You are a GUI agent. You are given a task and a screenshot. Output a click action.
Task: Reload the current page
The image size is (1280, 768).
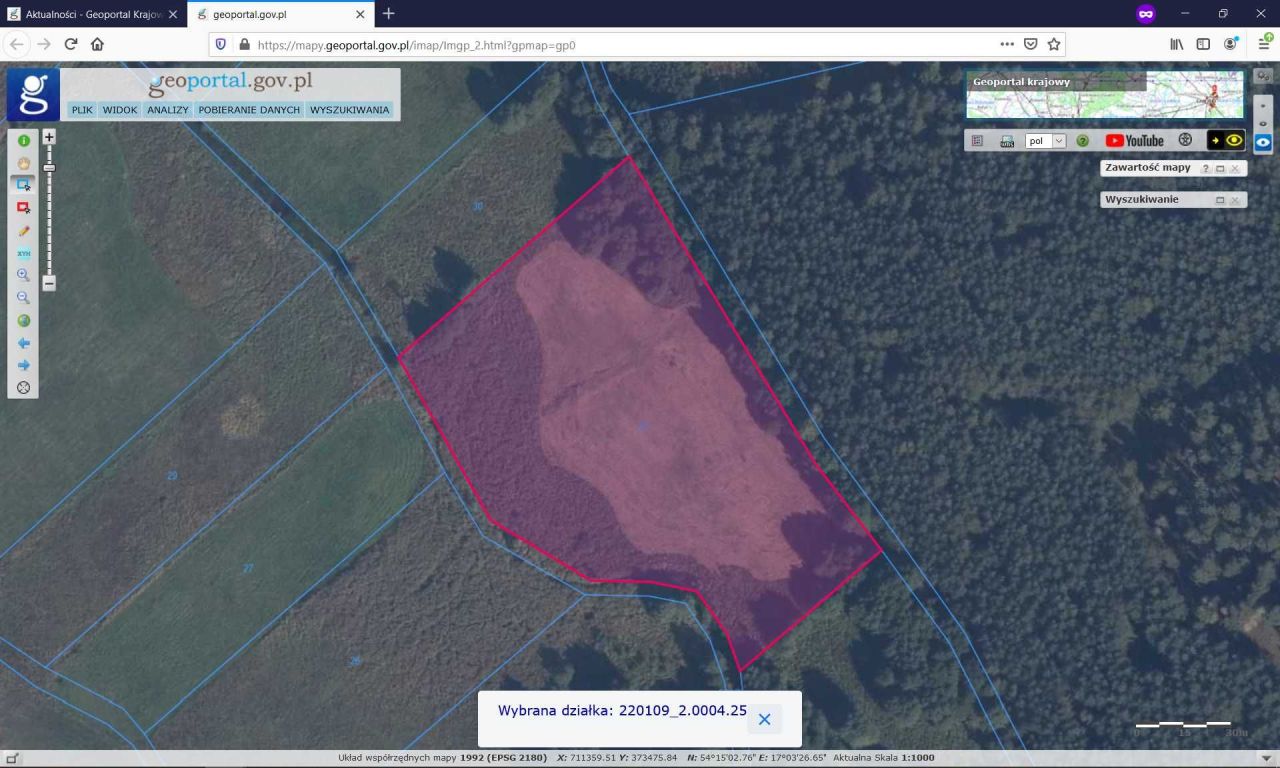pyautogui.click(x=71, y=44)
